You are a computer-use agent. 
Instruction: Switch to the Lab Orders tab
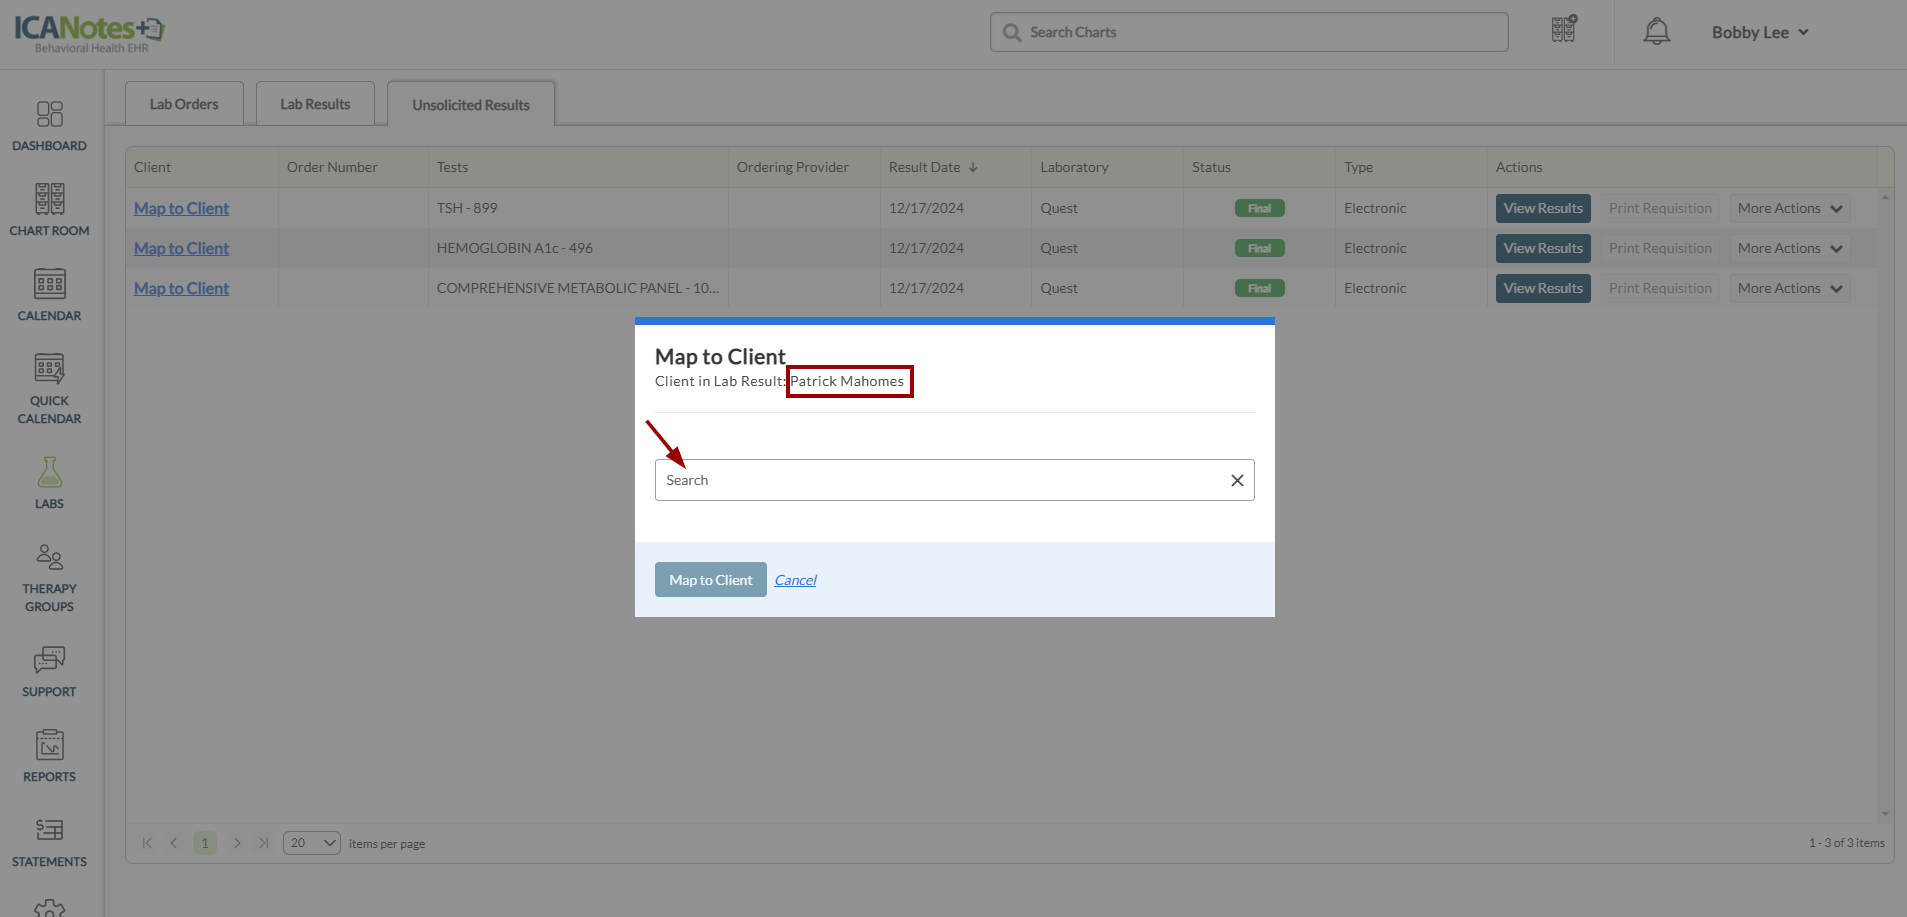click(x=184, y=104)
